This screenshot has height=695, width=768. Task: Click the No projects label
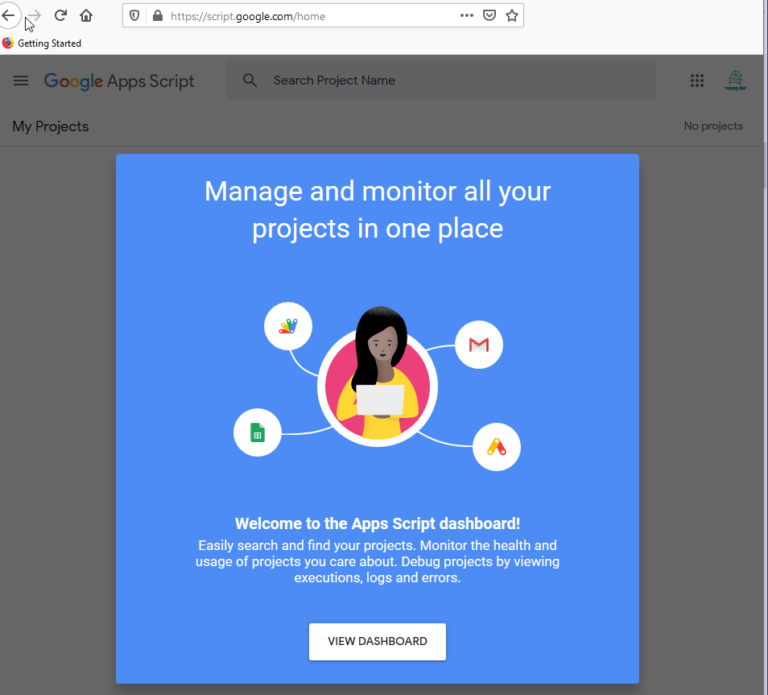(x=713, y=126)
